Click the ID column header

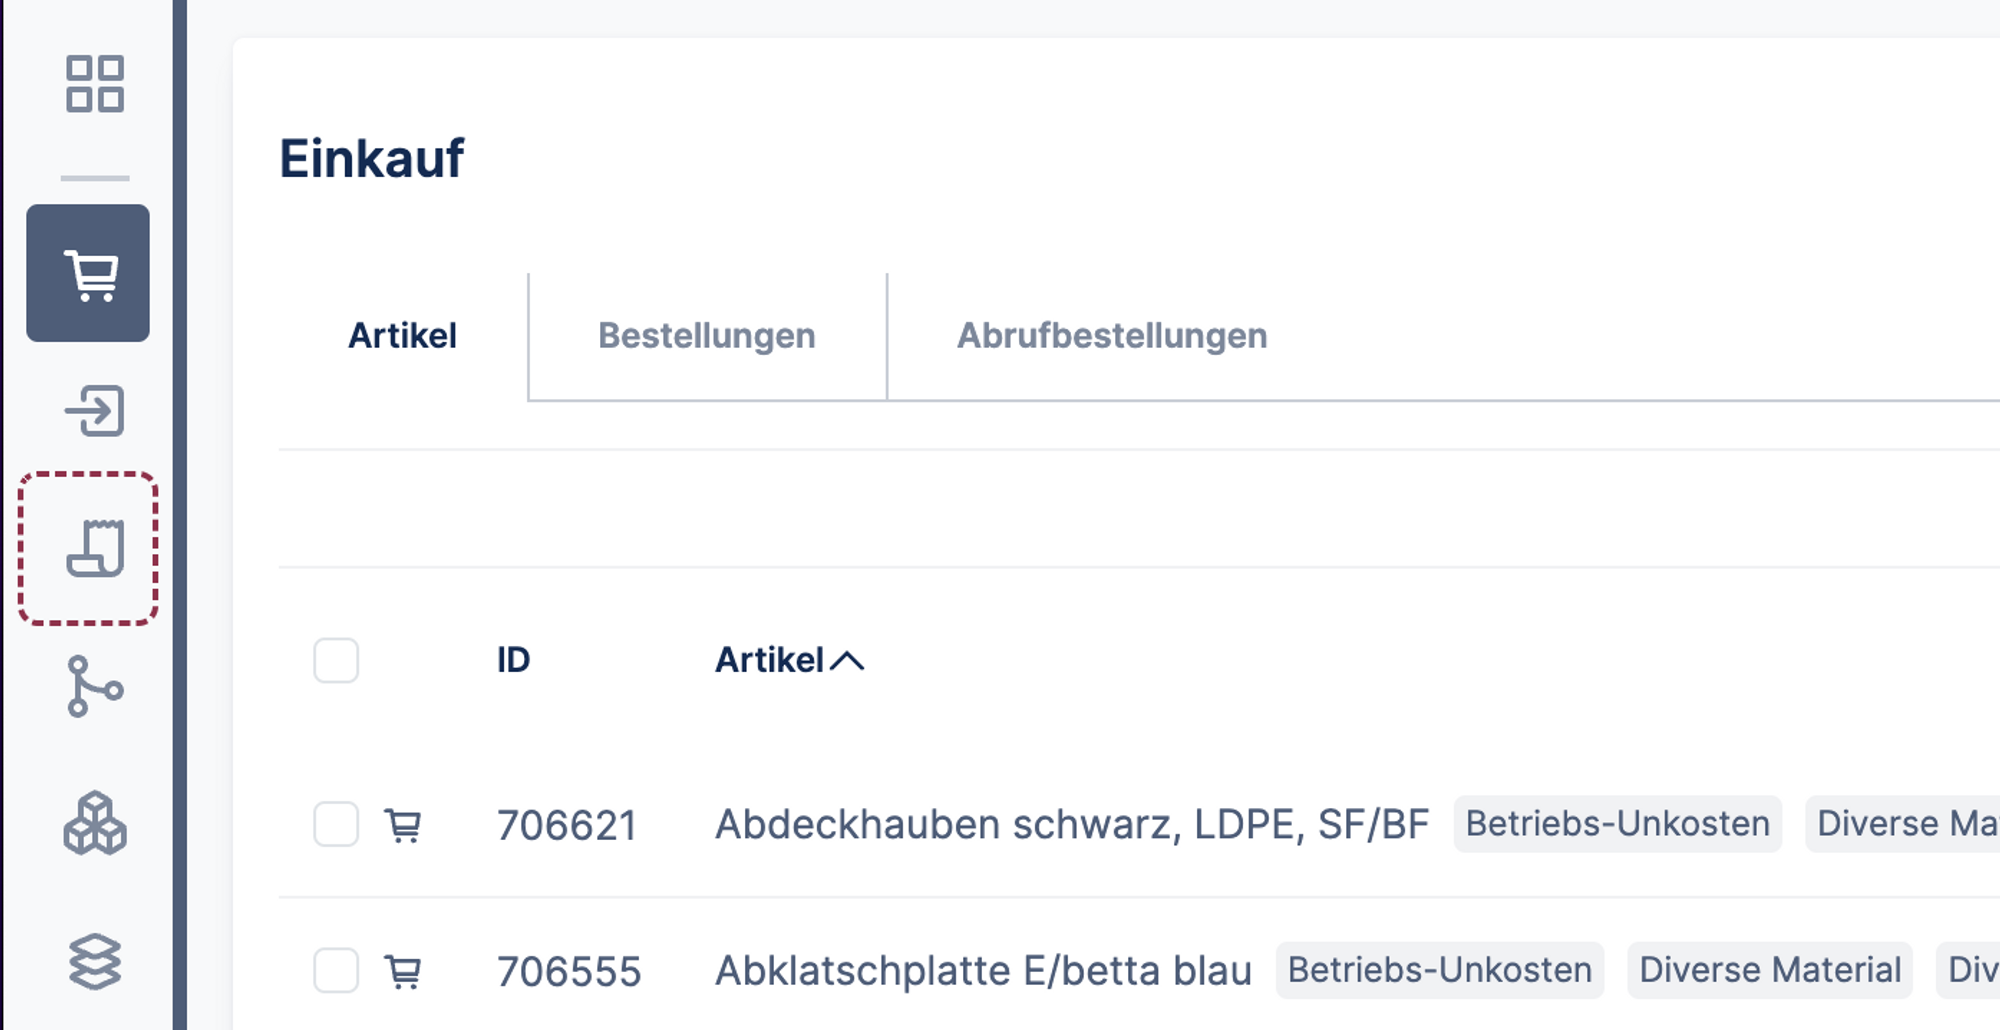tap(513, 661)
